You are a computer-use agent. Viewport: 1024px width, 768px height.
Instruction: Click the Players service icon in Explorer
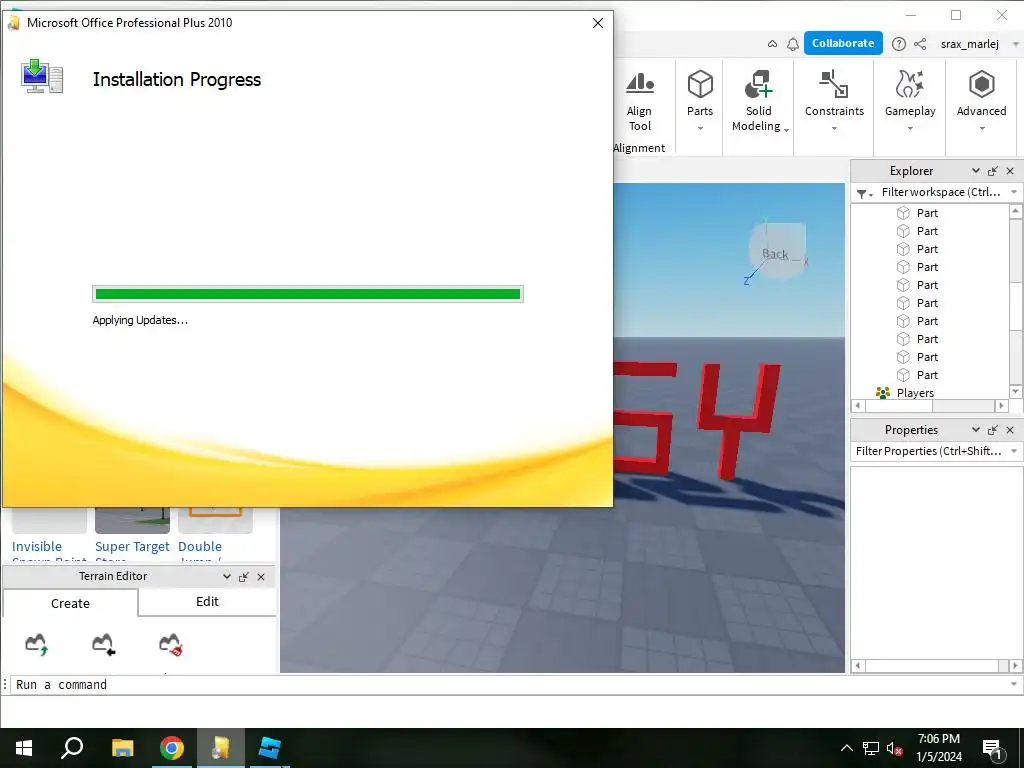(883, 392)
